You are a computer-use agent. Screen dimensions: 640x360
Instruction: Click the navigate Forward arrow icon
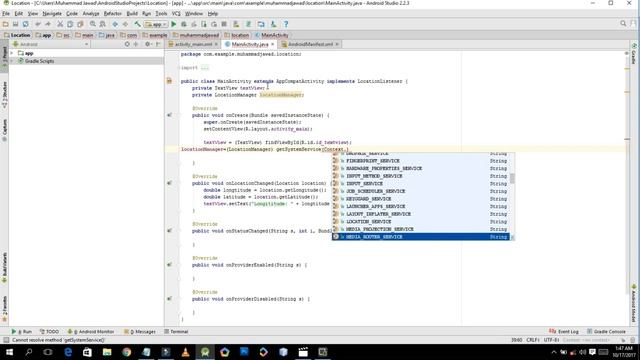pos(125,24)
